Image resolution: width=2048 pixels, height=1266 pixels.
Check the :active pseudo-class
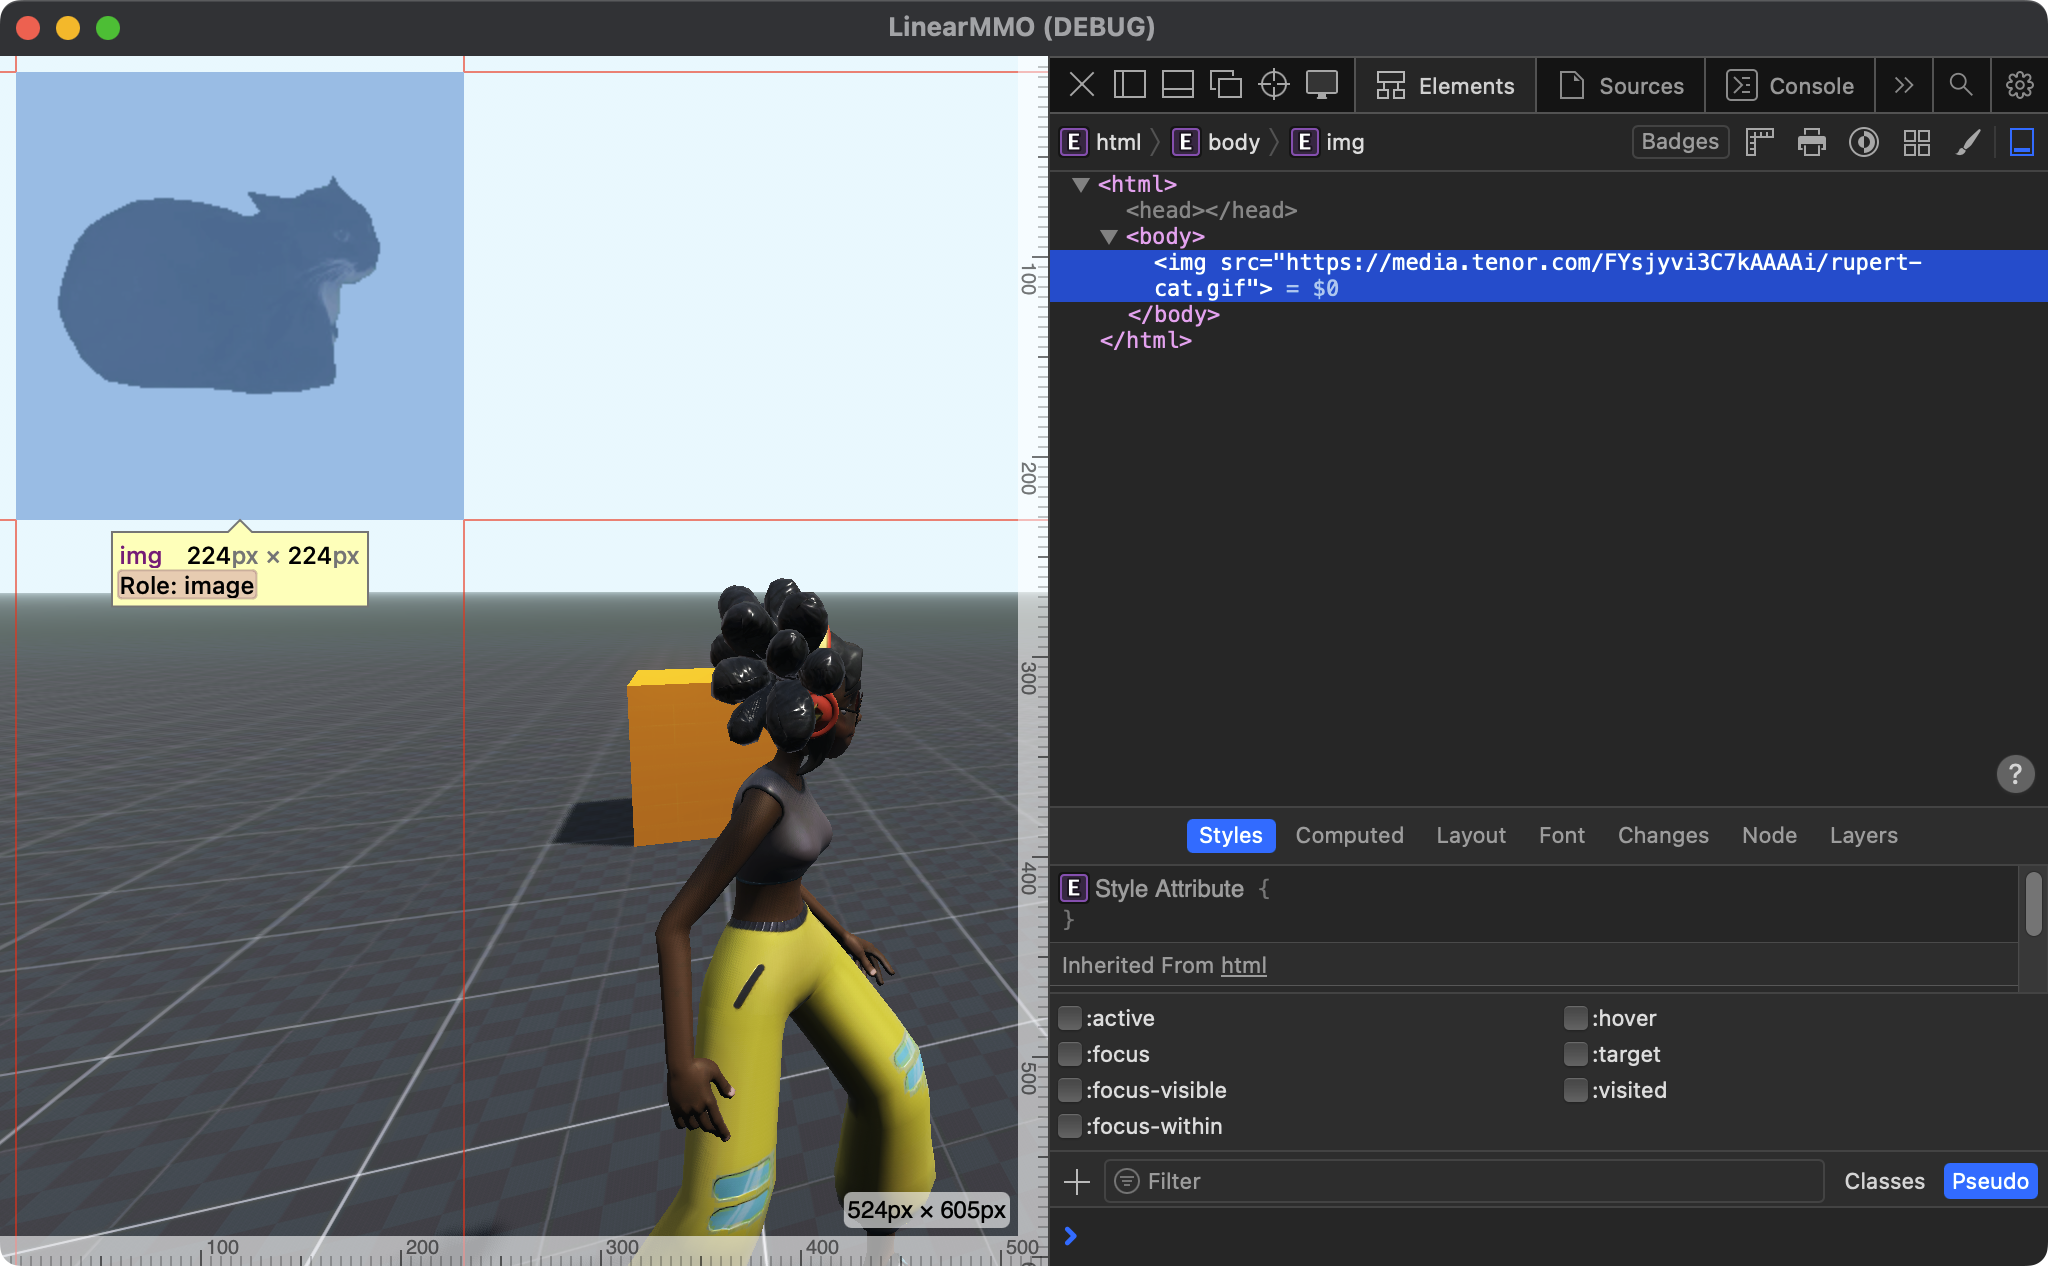coord(1070,1018)
